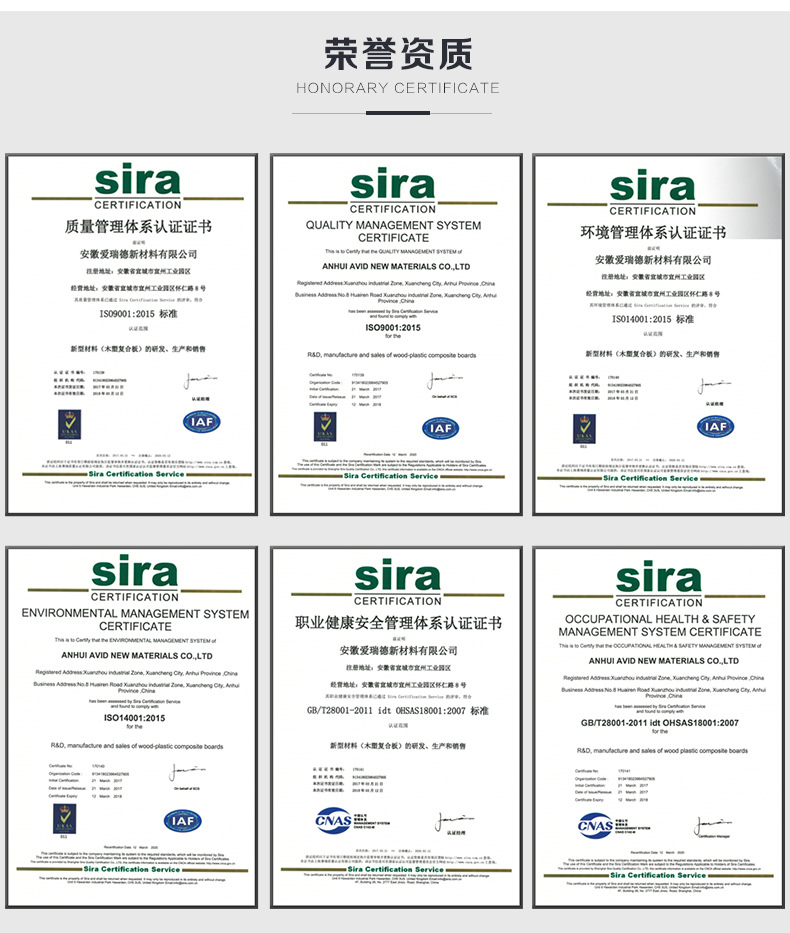
Task: Click the signature on Environmental Management System Certificate
Action: (x=187, y=771)
